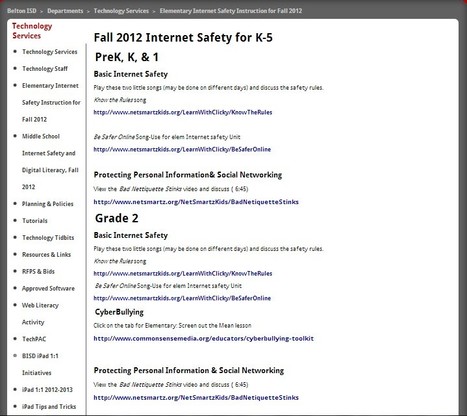Open Resources & Links in the sidebar
467x416 pixels.
pyautogui.click(x=46, y=254)
